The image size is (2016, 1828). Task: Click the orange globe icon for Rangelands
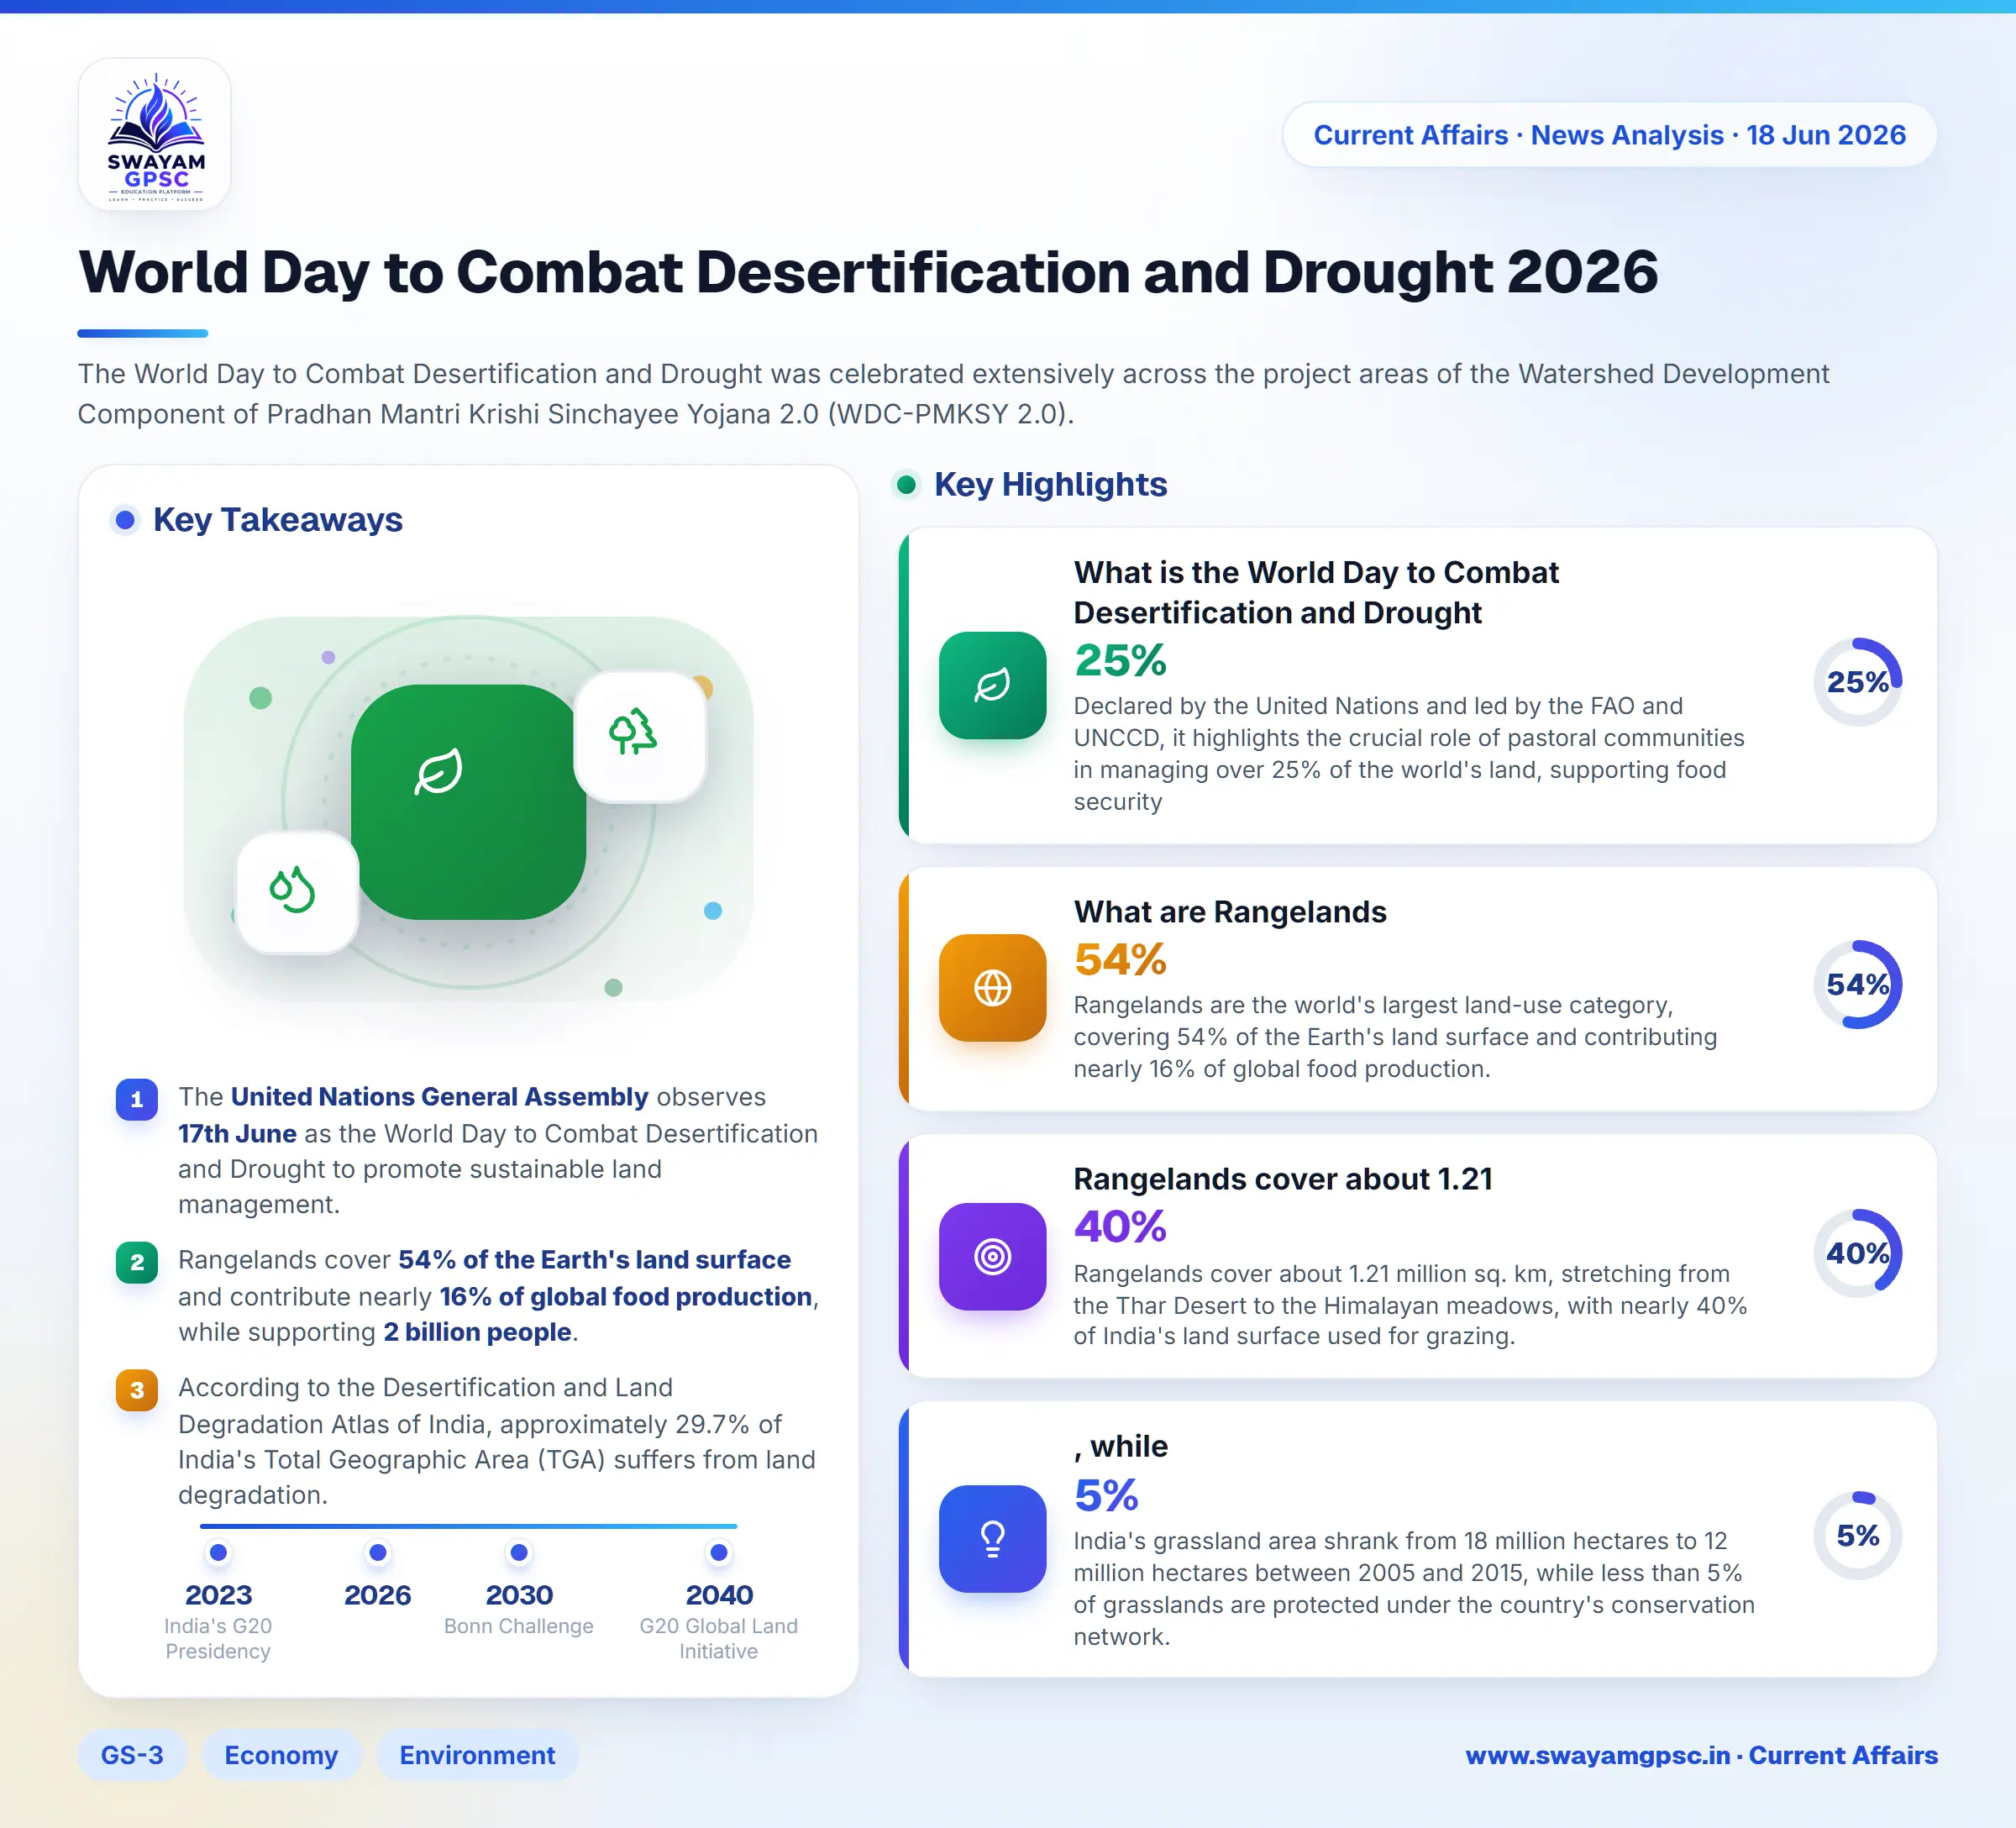coord(992,988)
